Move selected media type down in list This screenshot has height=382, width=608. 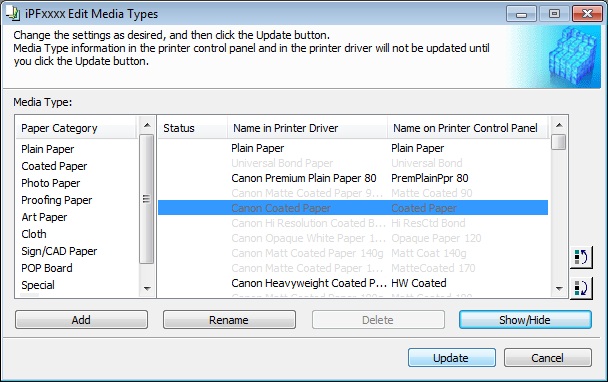[x=581, y=288]
